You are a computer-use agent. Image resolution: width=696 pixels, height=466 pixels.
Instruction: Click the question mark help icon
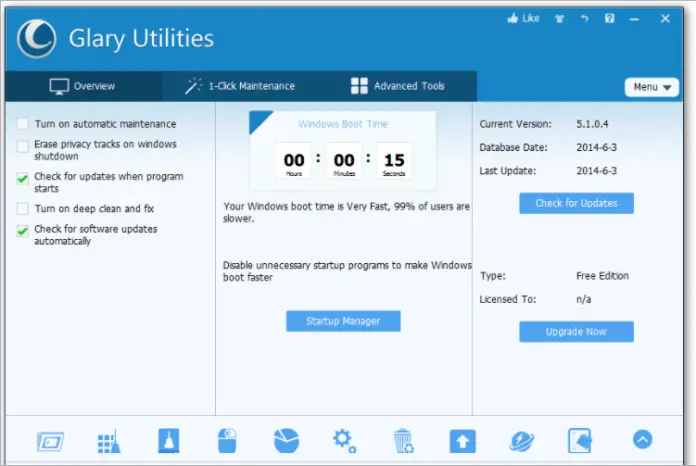pyautogui.click(x=609, y=18)
